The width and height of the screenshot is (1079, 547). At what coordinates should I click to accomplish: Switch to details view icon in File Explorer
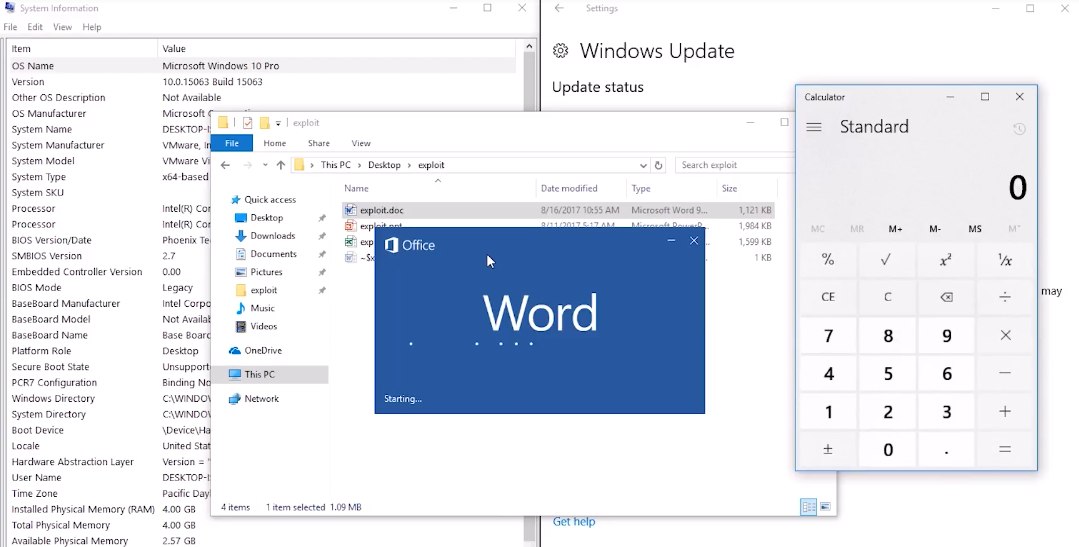(809, 507)
